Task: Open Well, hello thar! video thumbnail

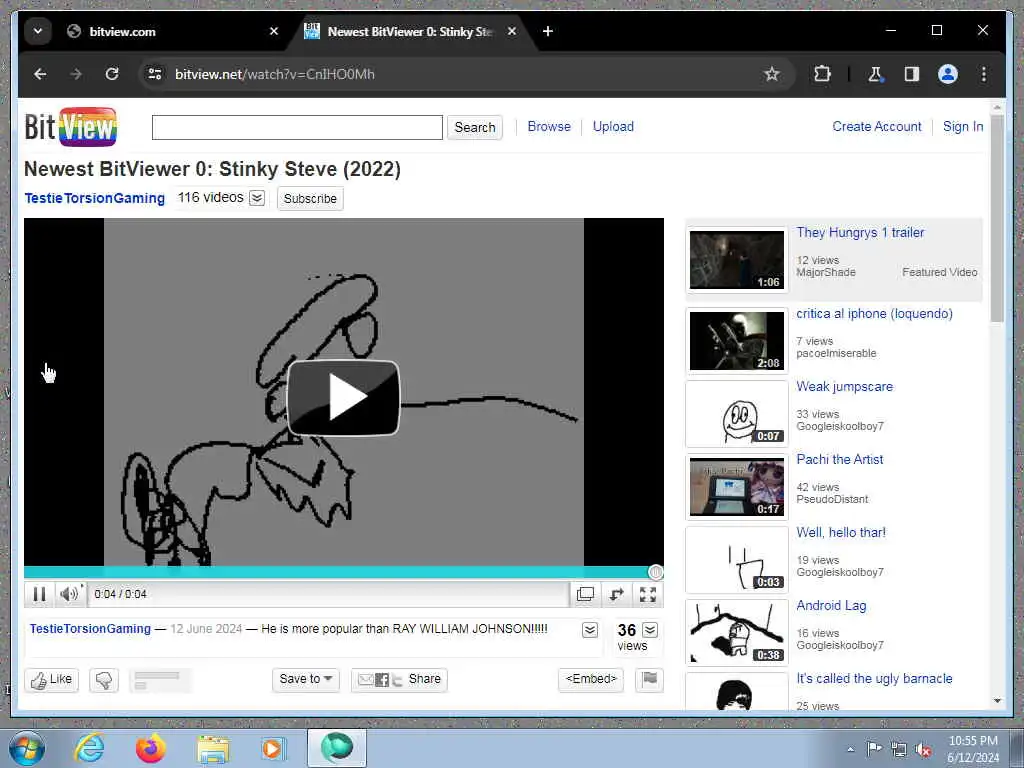Action: tap(737, 560)
